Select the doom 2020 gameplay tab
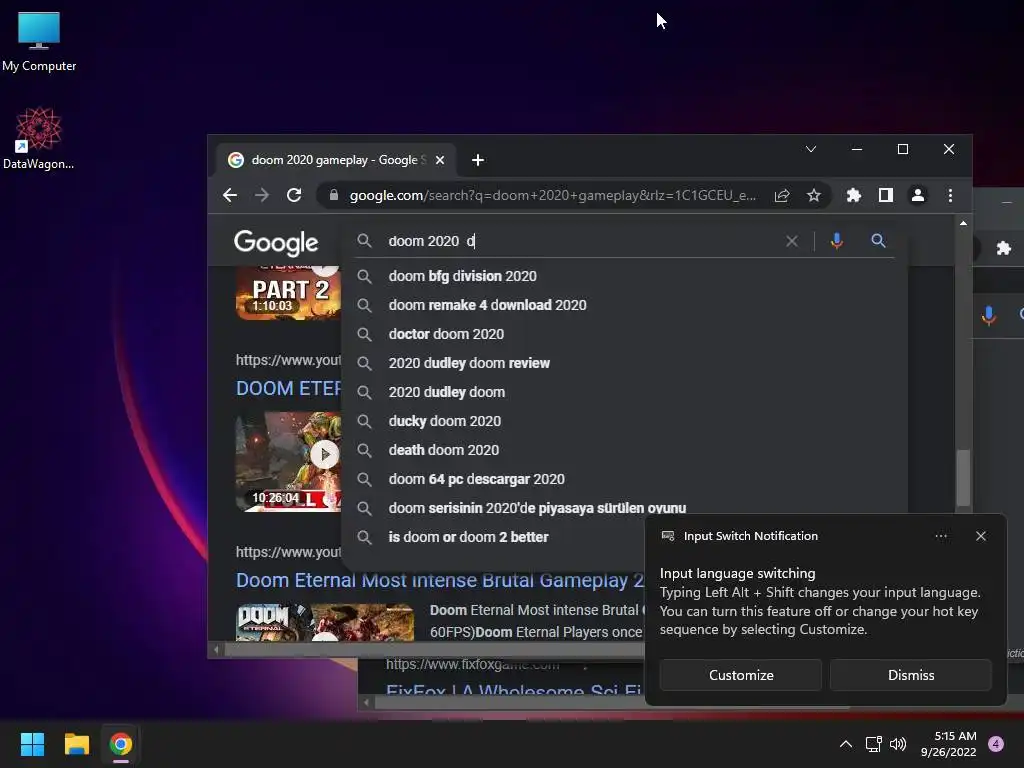 tap(335, 160)
